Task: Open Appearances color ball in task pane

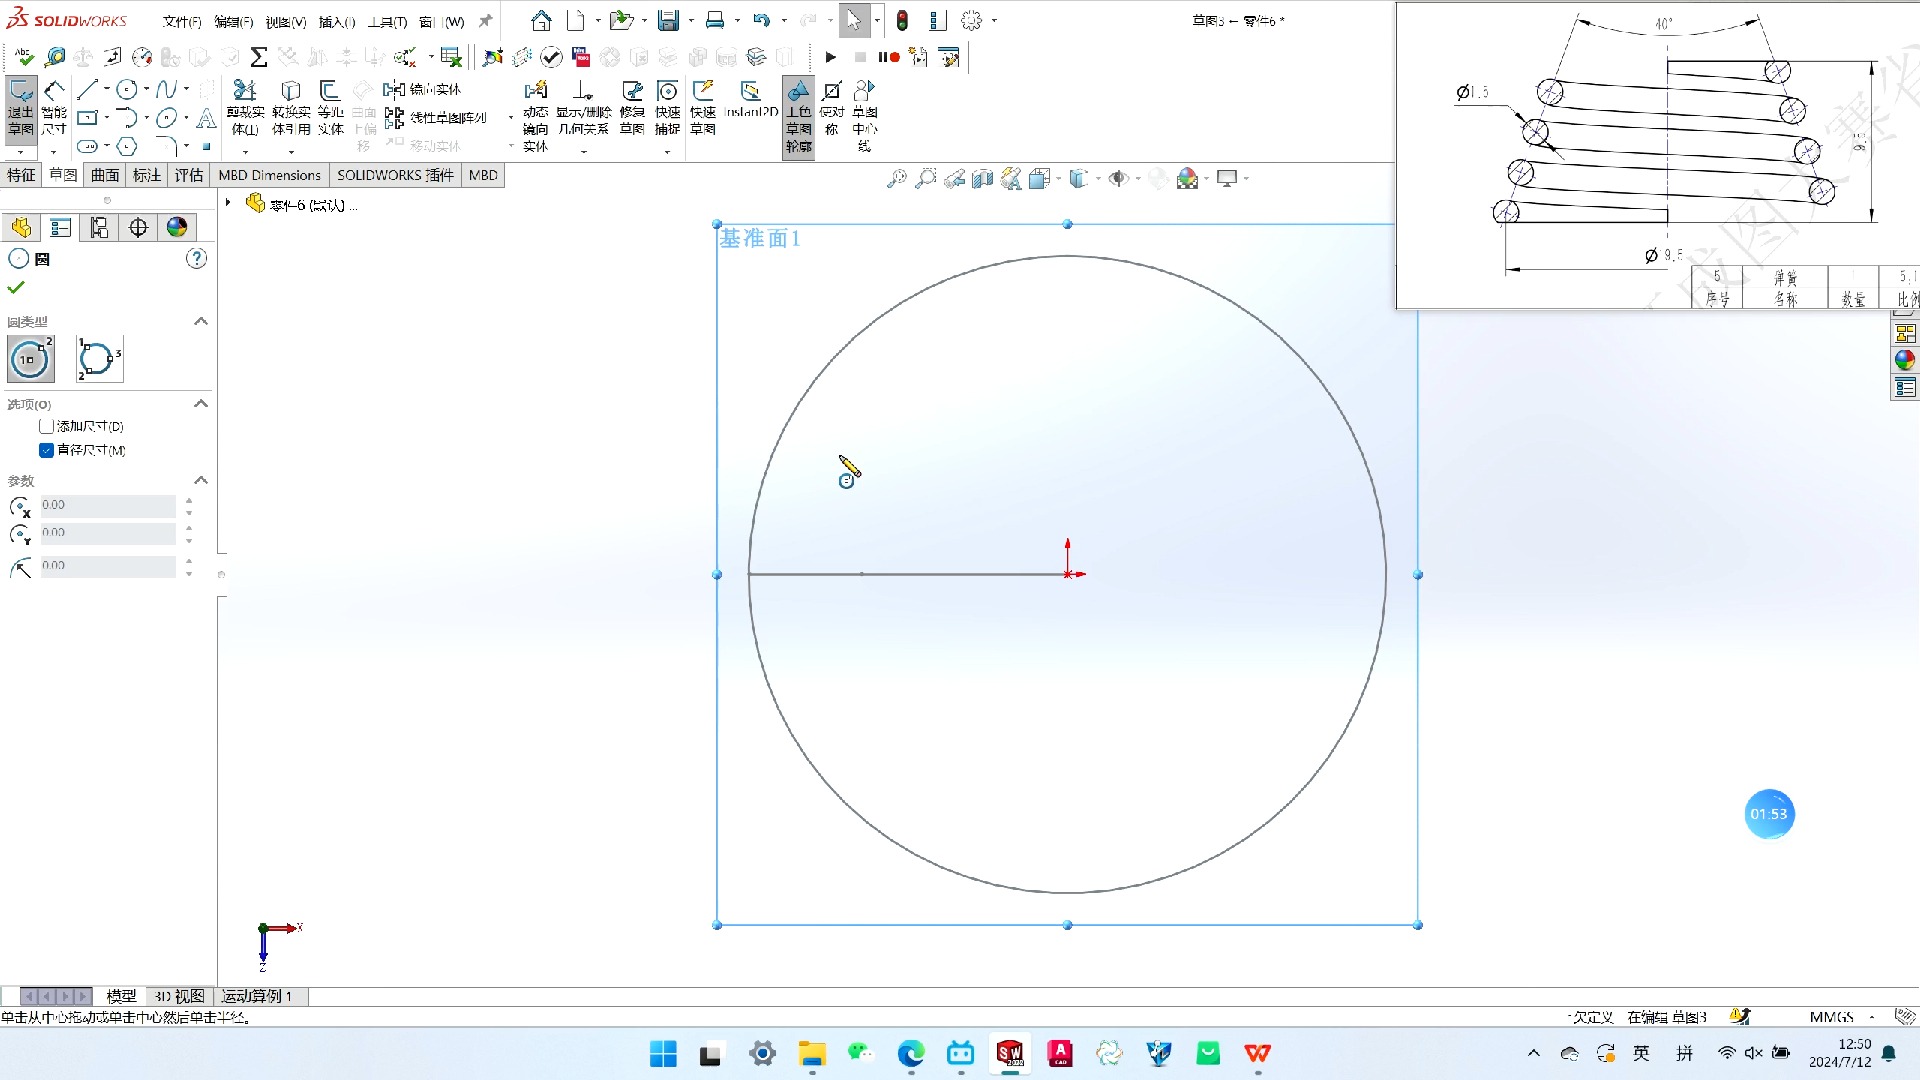Action: (x=1905, y=360)
